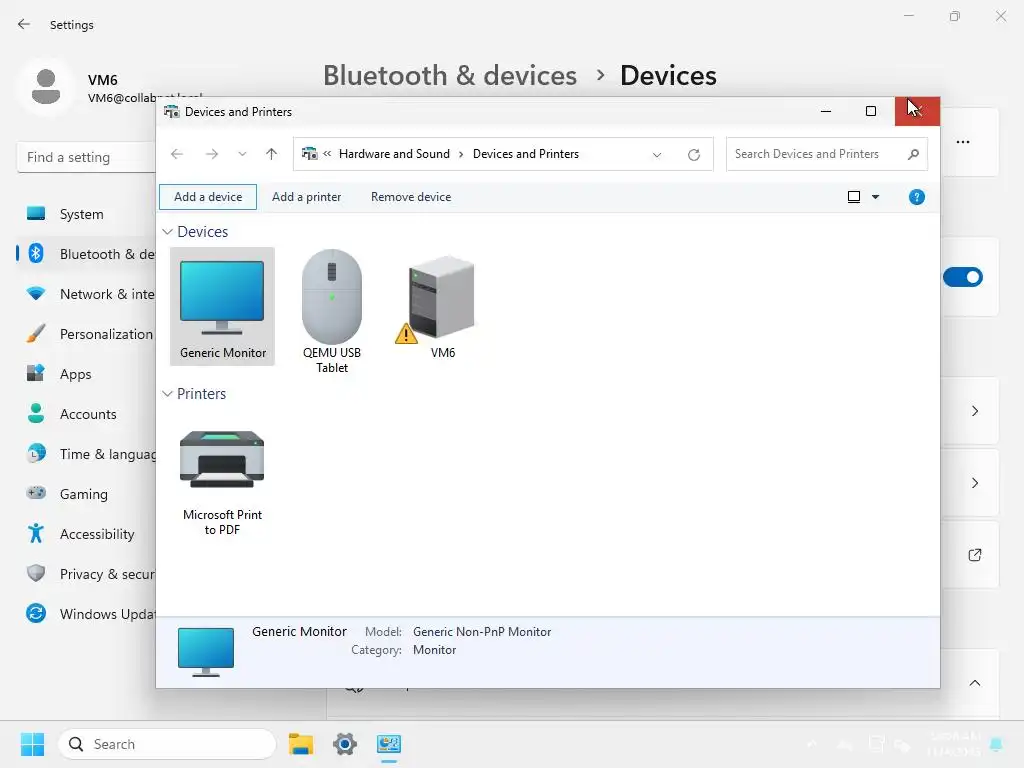The width and height of the screenshot is (1024, 768).
Task: Click Add a device button
Action: point(208,197)
